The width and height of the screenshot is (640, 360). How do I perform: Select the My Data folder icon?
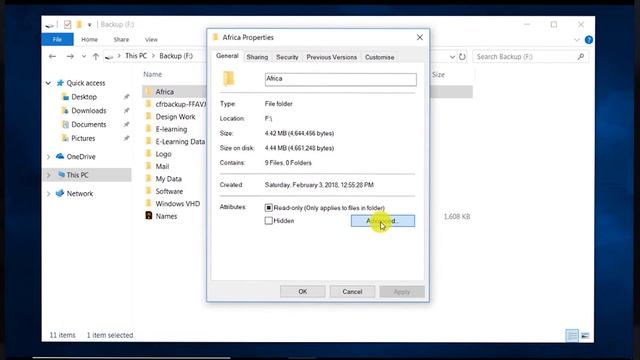click(x=149, y=178)
